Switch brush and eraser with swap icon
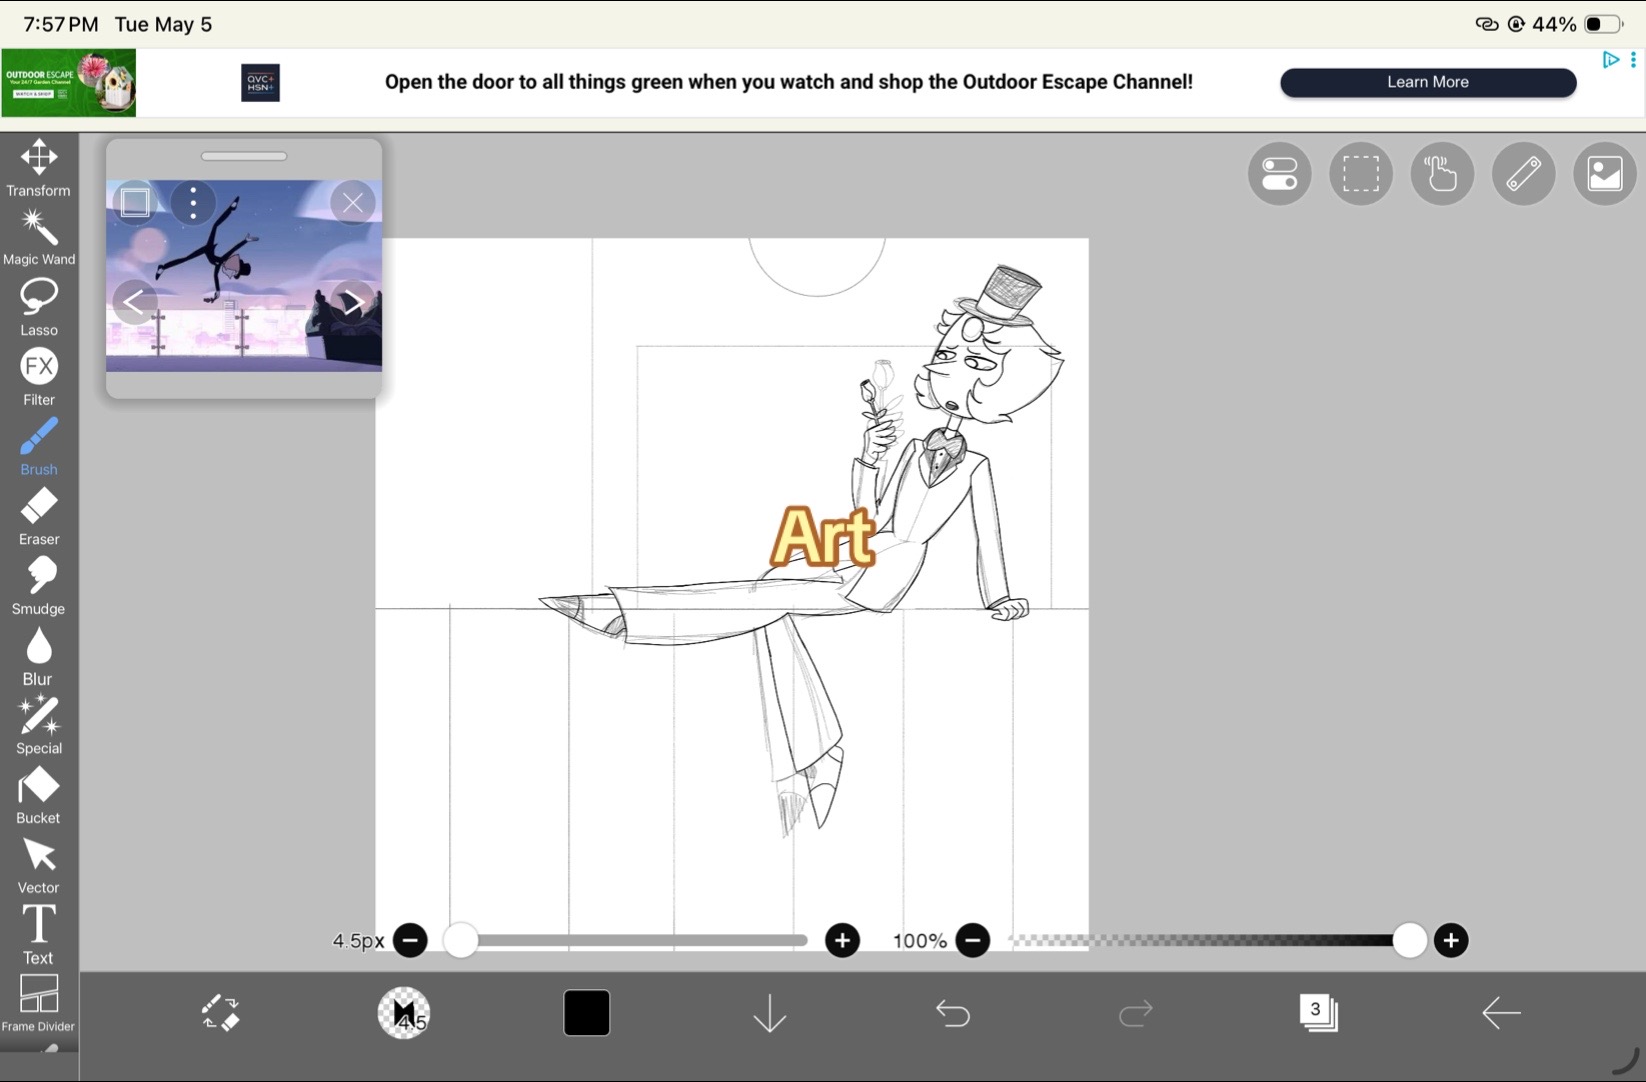The image size is (1646, 1082). pyautogui.click(x=220, y=1013)
